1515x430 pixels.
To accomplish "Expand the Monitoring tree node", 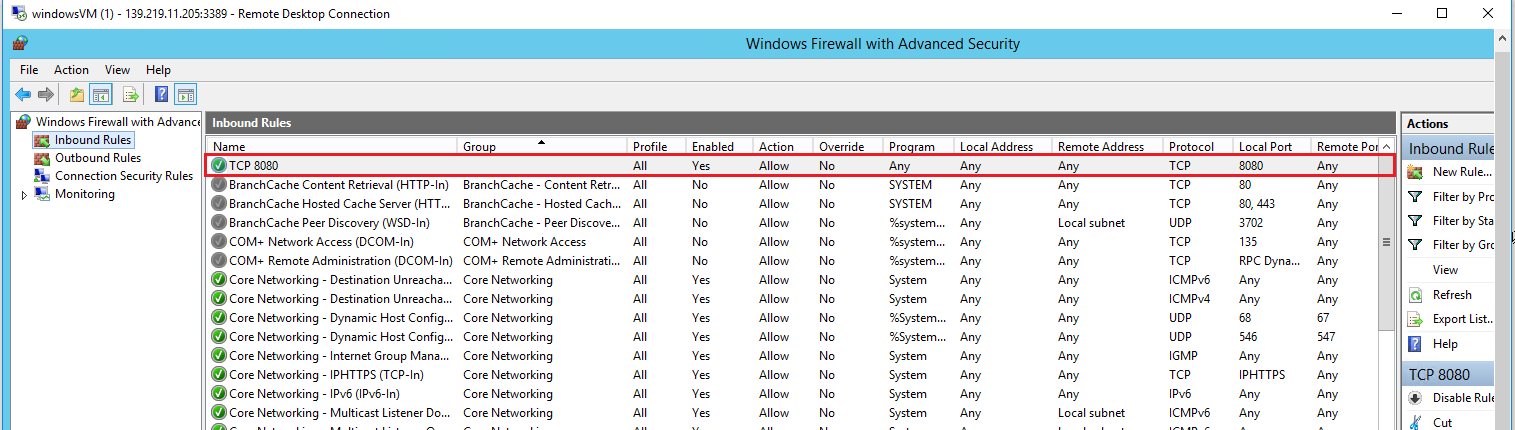I will [25, 195].
